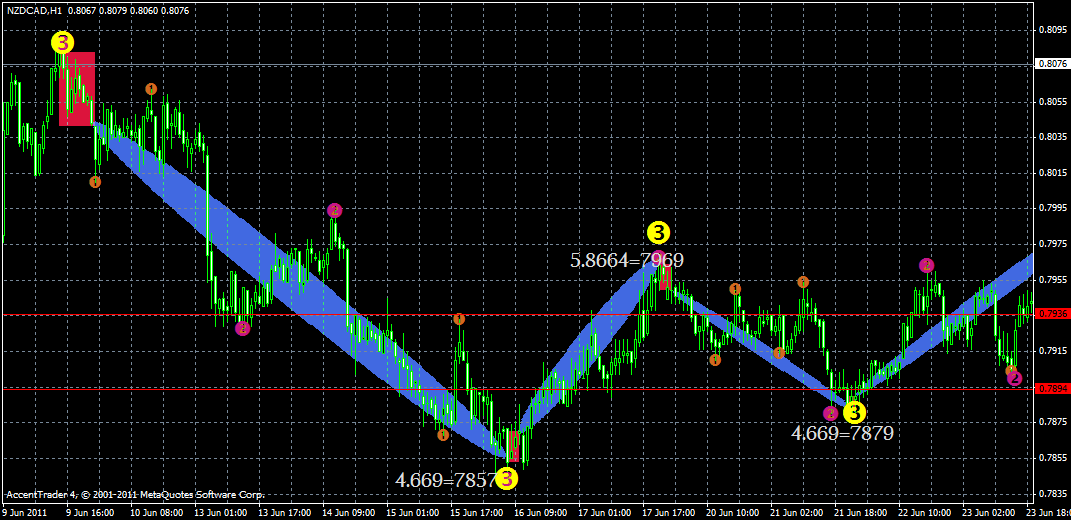Click the red 0.7894 price level label
The image size is (1071, 520).
1053,389
